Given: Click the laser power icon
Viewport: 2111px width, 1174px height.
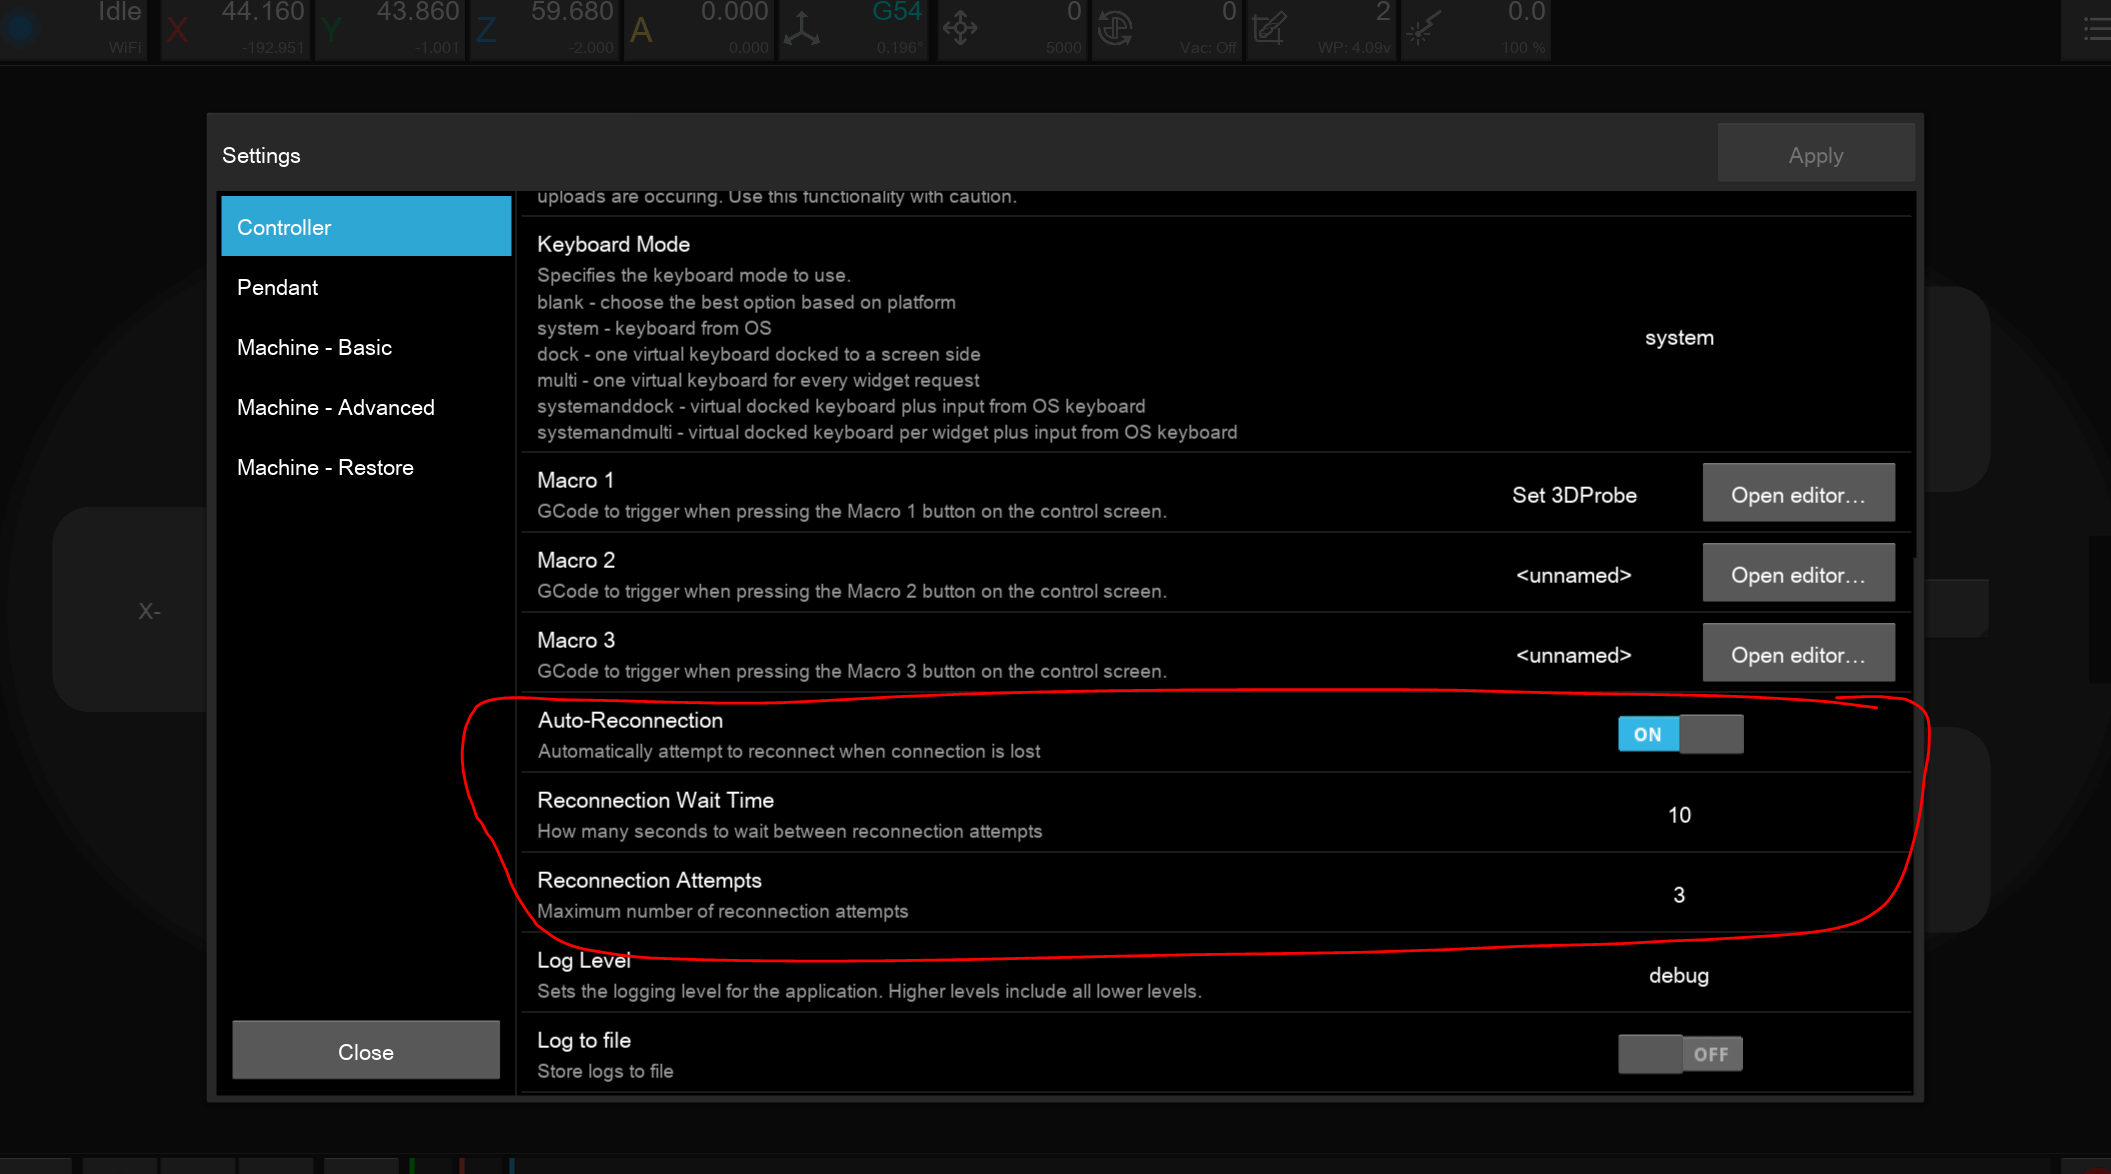Looking at the screenshot, I should point(1422,29).
